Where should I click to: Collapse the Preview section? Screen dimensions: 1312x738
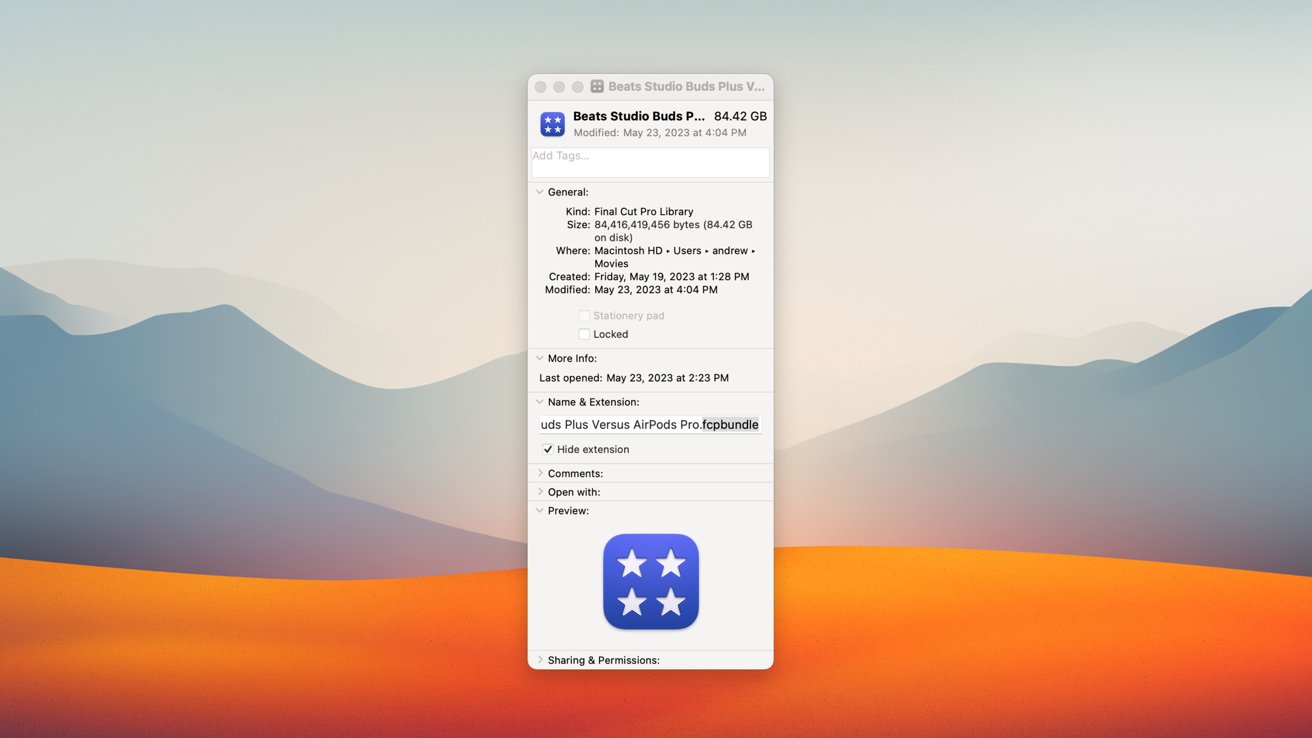coord(540,511)
